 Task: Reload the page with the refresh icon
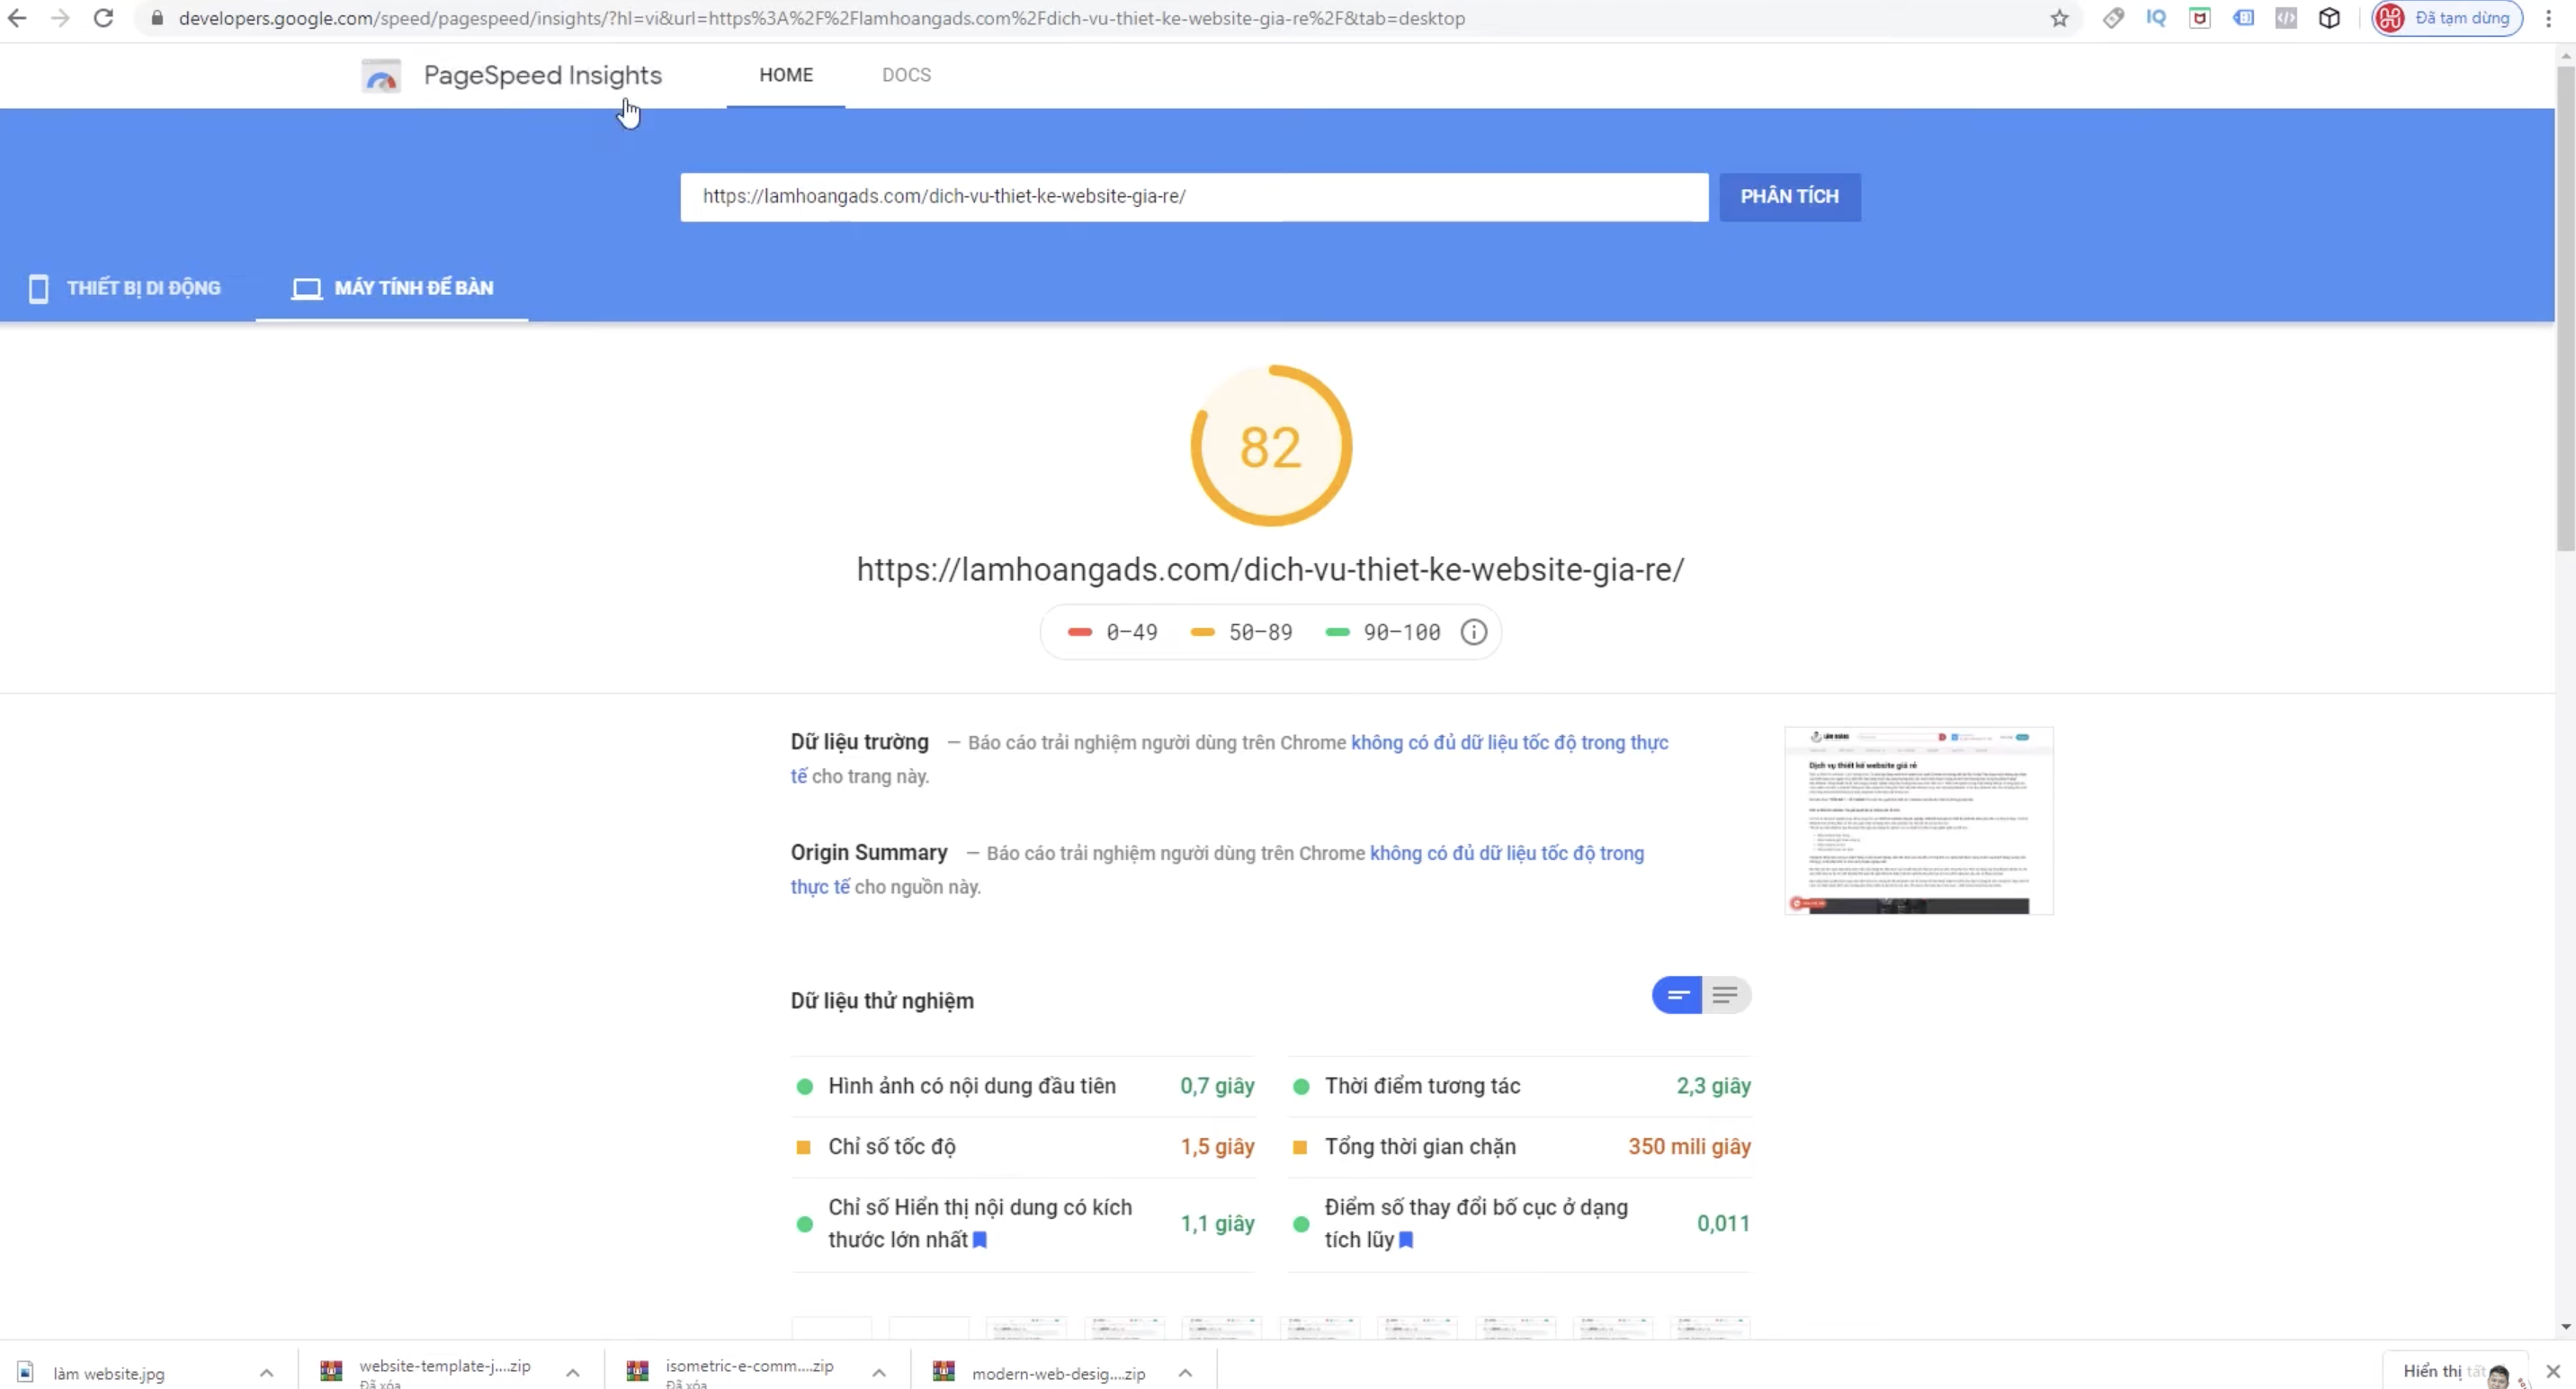tap(103, 18)
